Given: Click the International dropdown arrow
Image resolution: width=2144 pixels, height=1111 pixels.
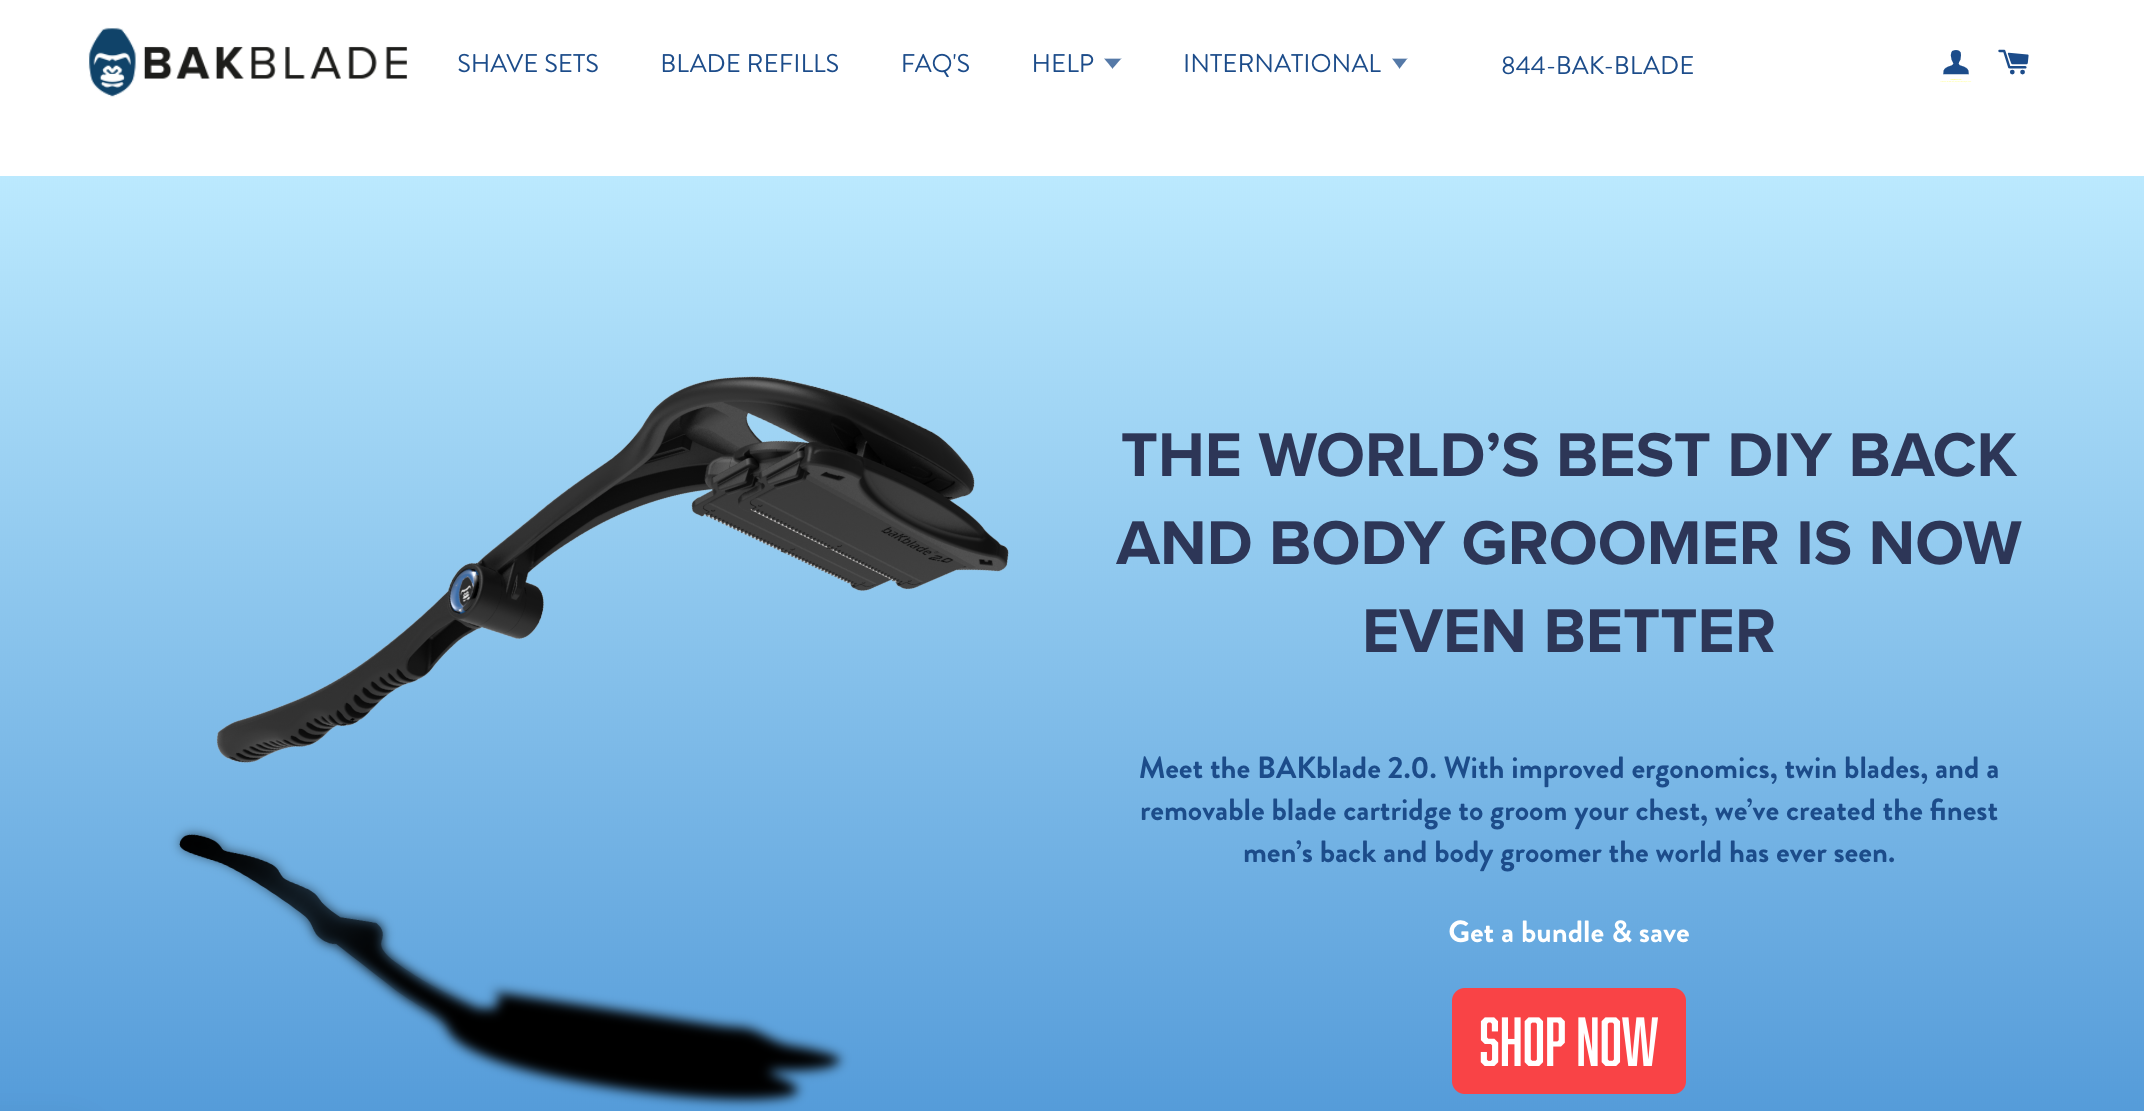Looking at the screenshot, I should 1399,64.
